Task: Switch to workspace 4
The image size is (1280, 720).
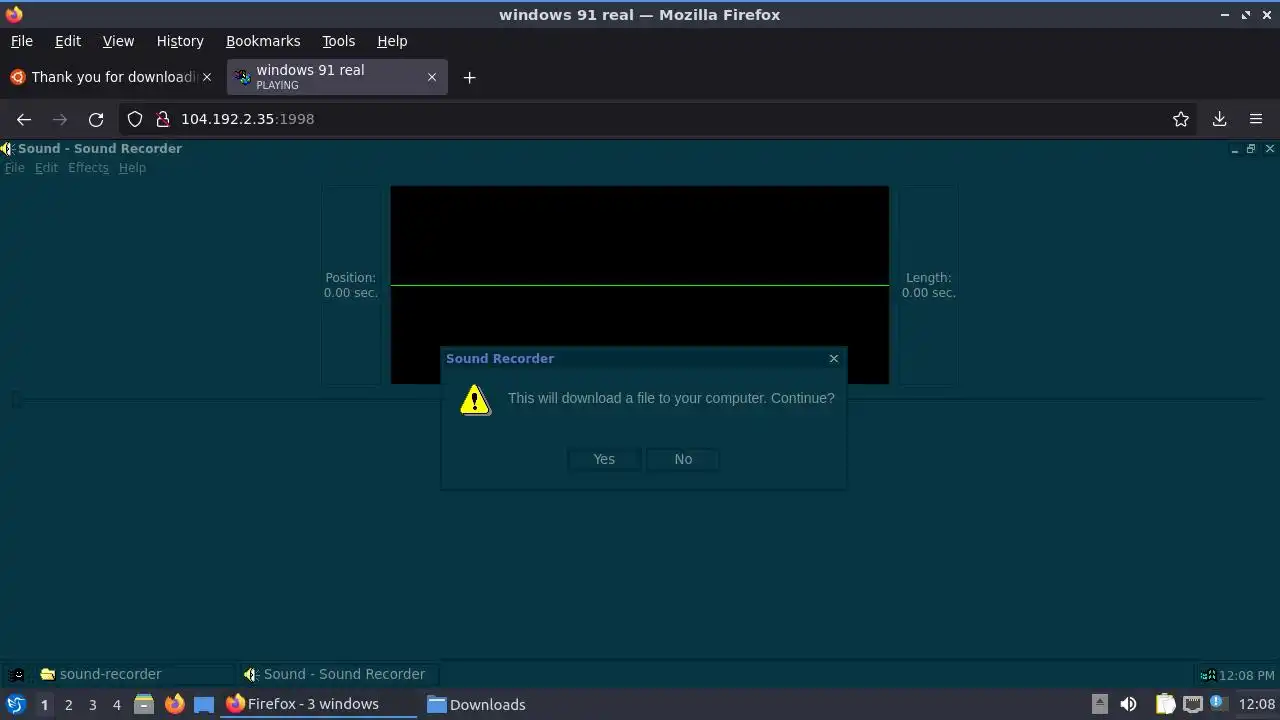Action: click(x=116, y=705)
